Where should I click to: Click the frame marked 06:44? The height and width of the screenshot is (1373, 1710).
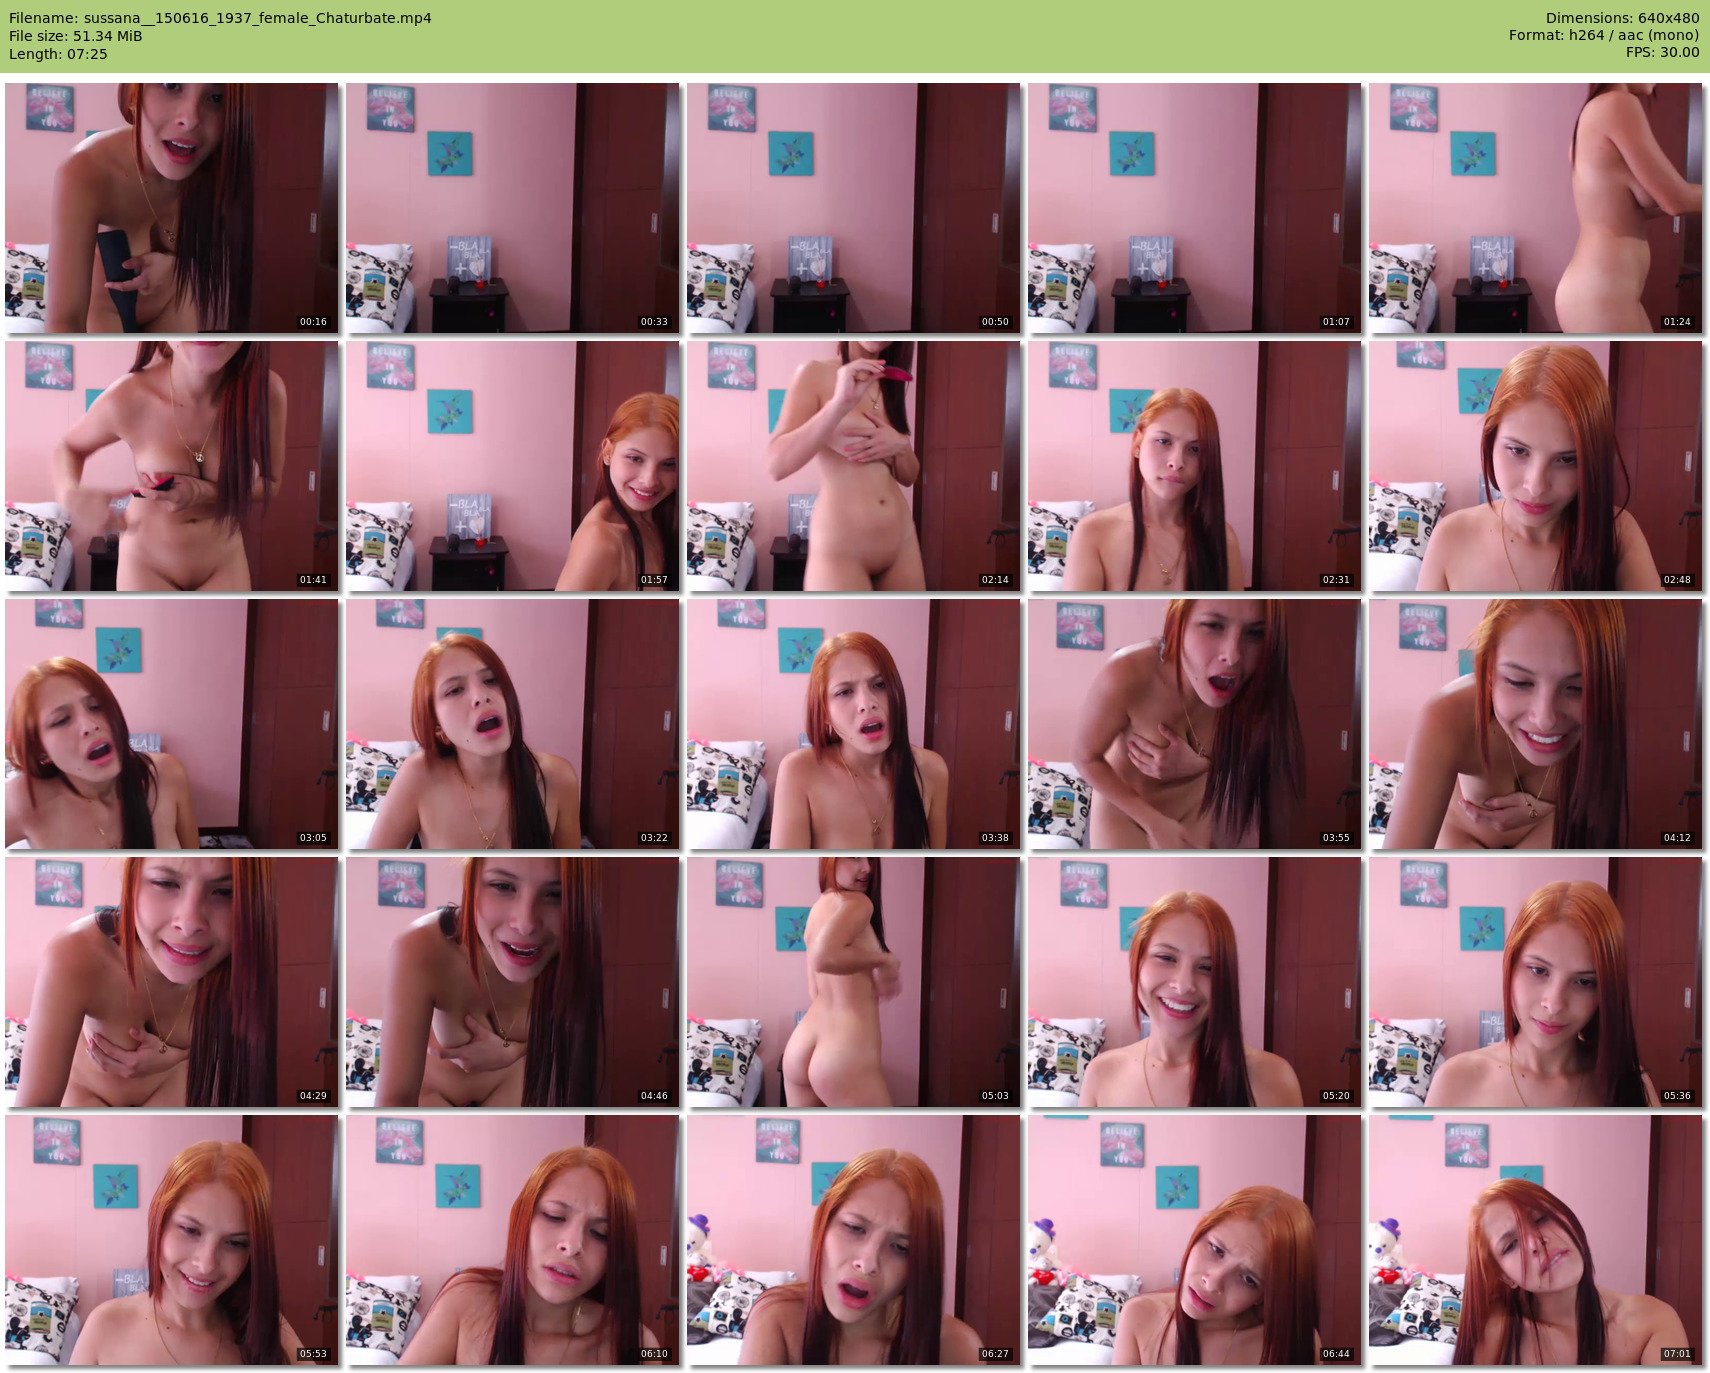(1194, 1240)
